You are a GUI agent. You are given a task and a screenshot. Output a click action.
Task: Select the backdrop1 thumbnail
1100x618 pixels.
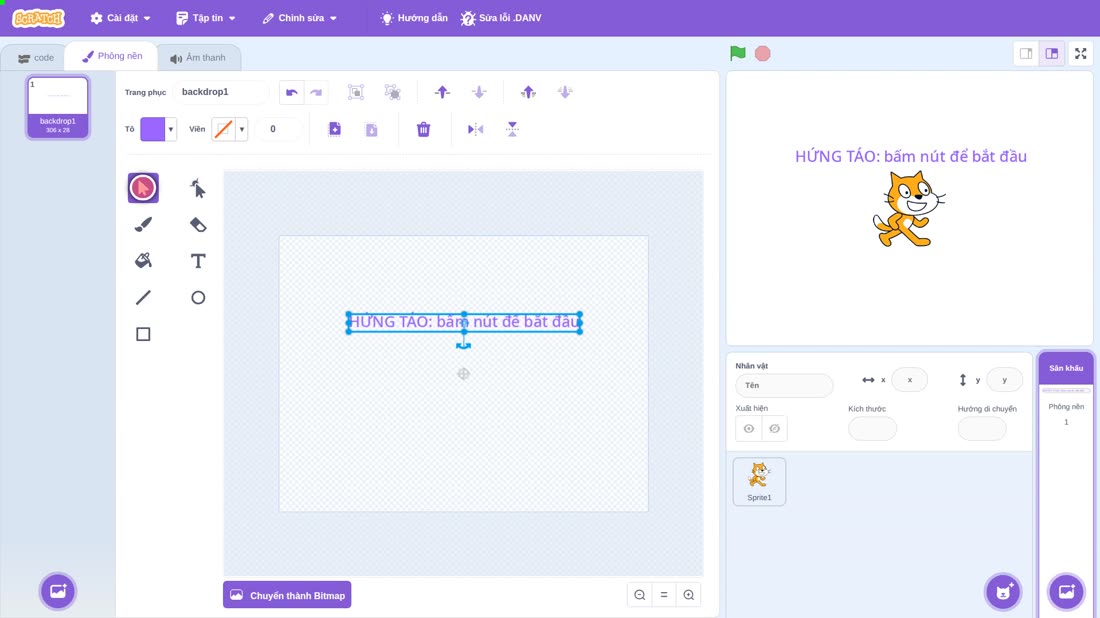click(x=58, y=107)
